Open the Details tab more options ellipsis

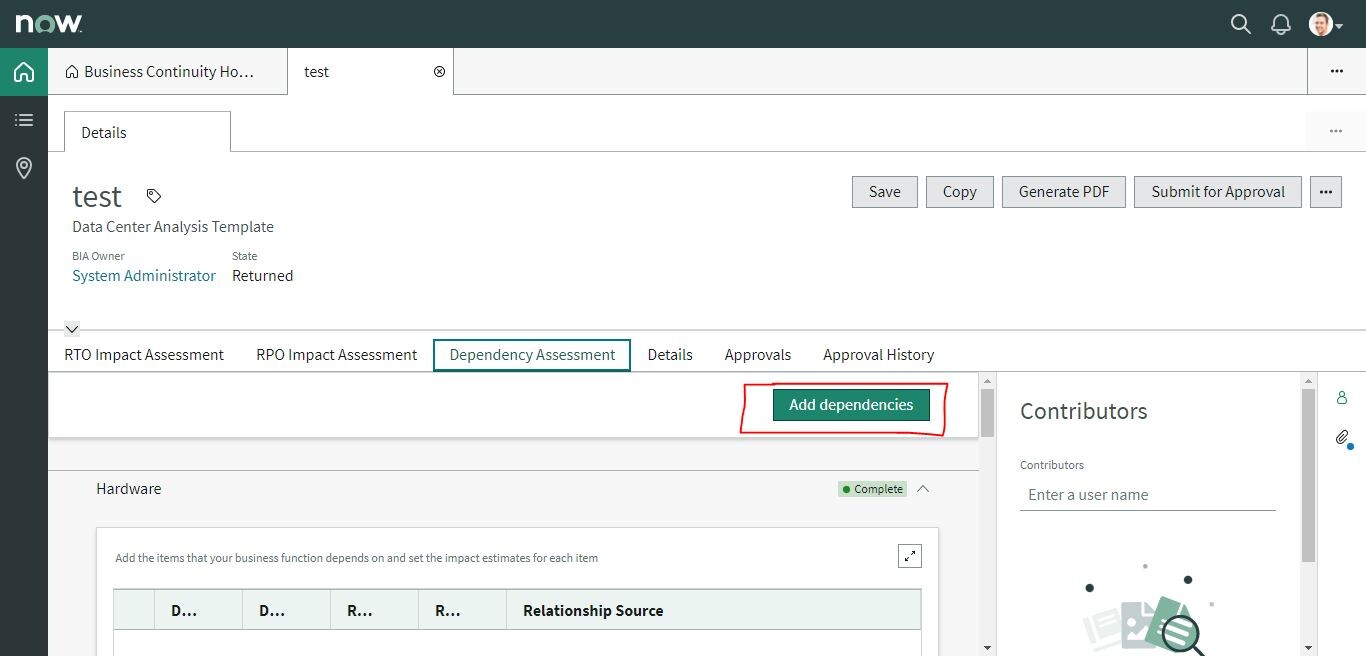pos(1335,131)
